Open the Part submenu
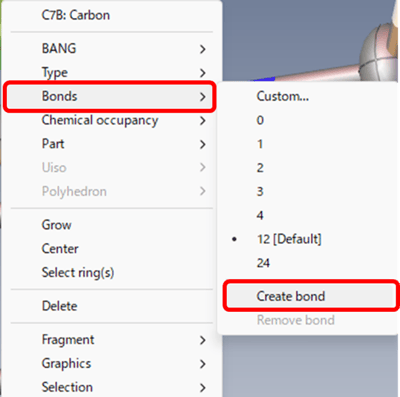400x397 pixels. pyautogui.click(x=111, y=144)
